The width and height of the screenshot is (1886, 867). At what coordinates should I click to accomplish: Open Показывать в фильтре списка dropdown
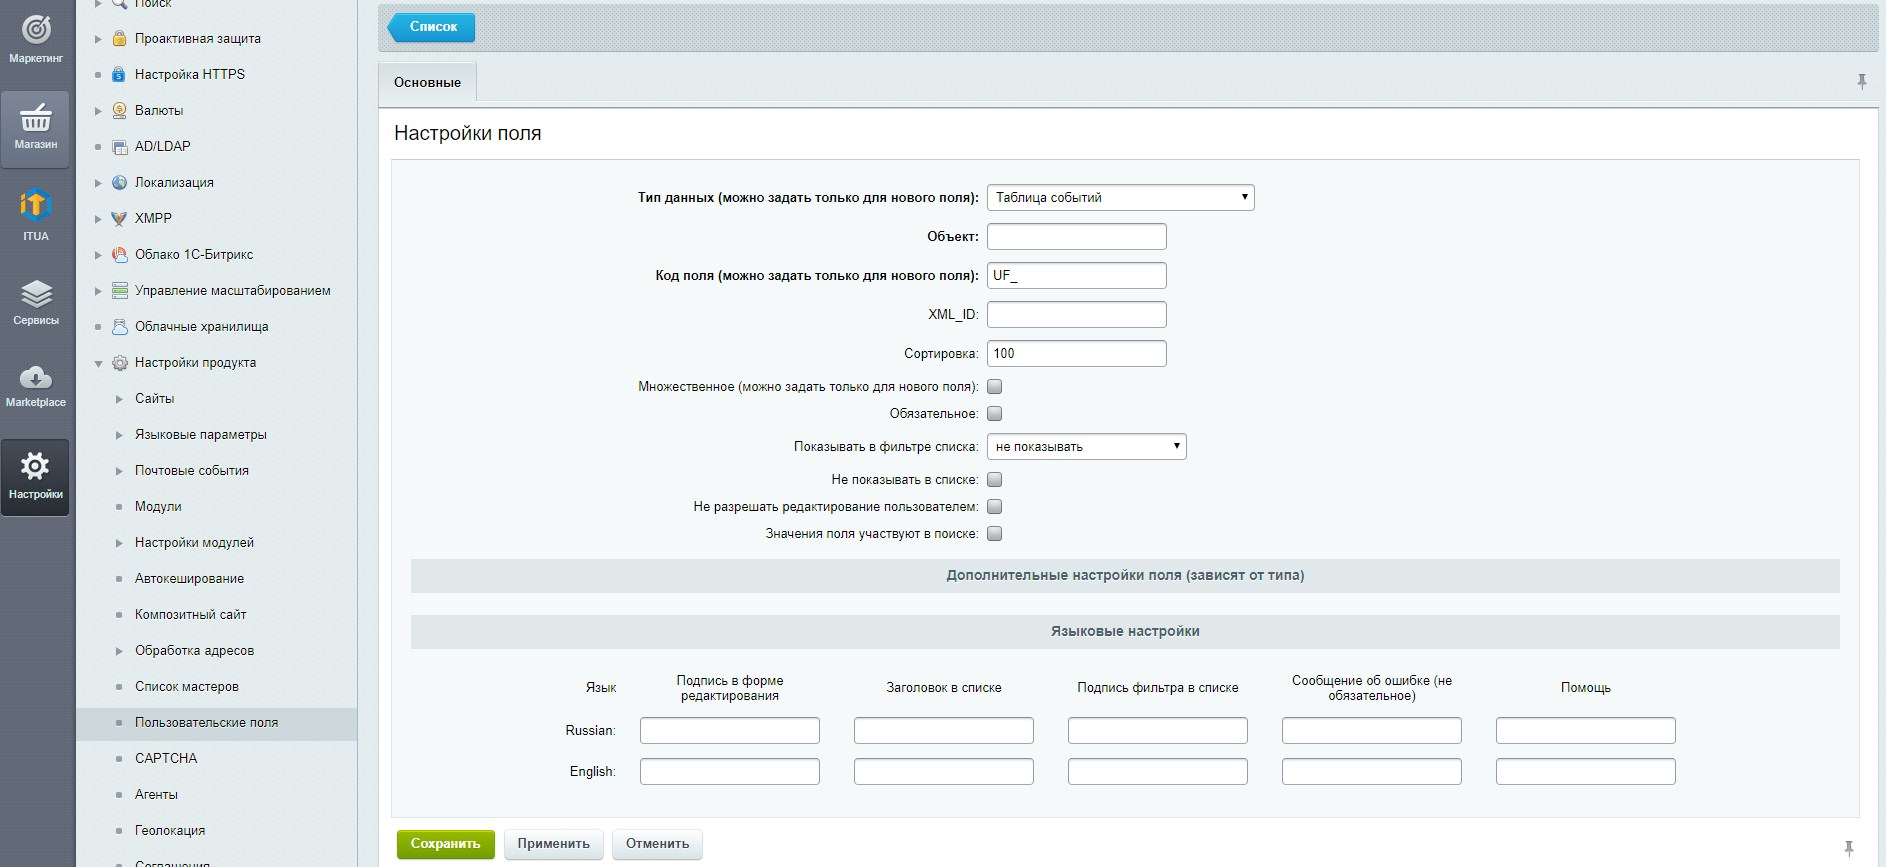pos(1086,447)
